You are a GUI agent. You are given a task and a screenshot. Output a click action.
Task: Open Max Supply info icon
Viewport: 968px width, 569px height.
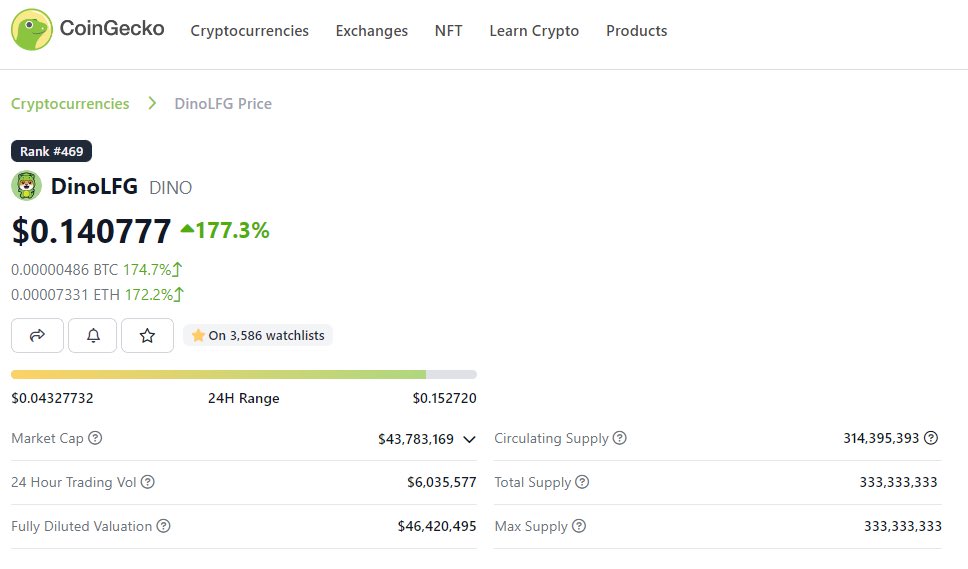tap(578, 526)
